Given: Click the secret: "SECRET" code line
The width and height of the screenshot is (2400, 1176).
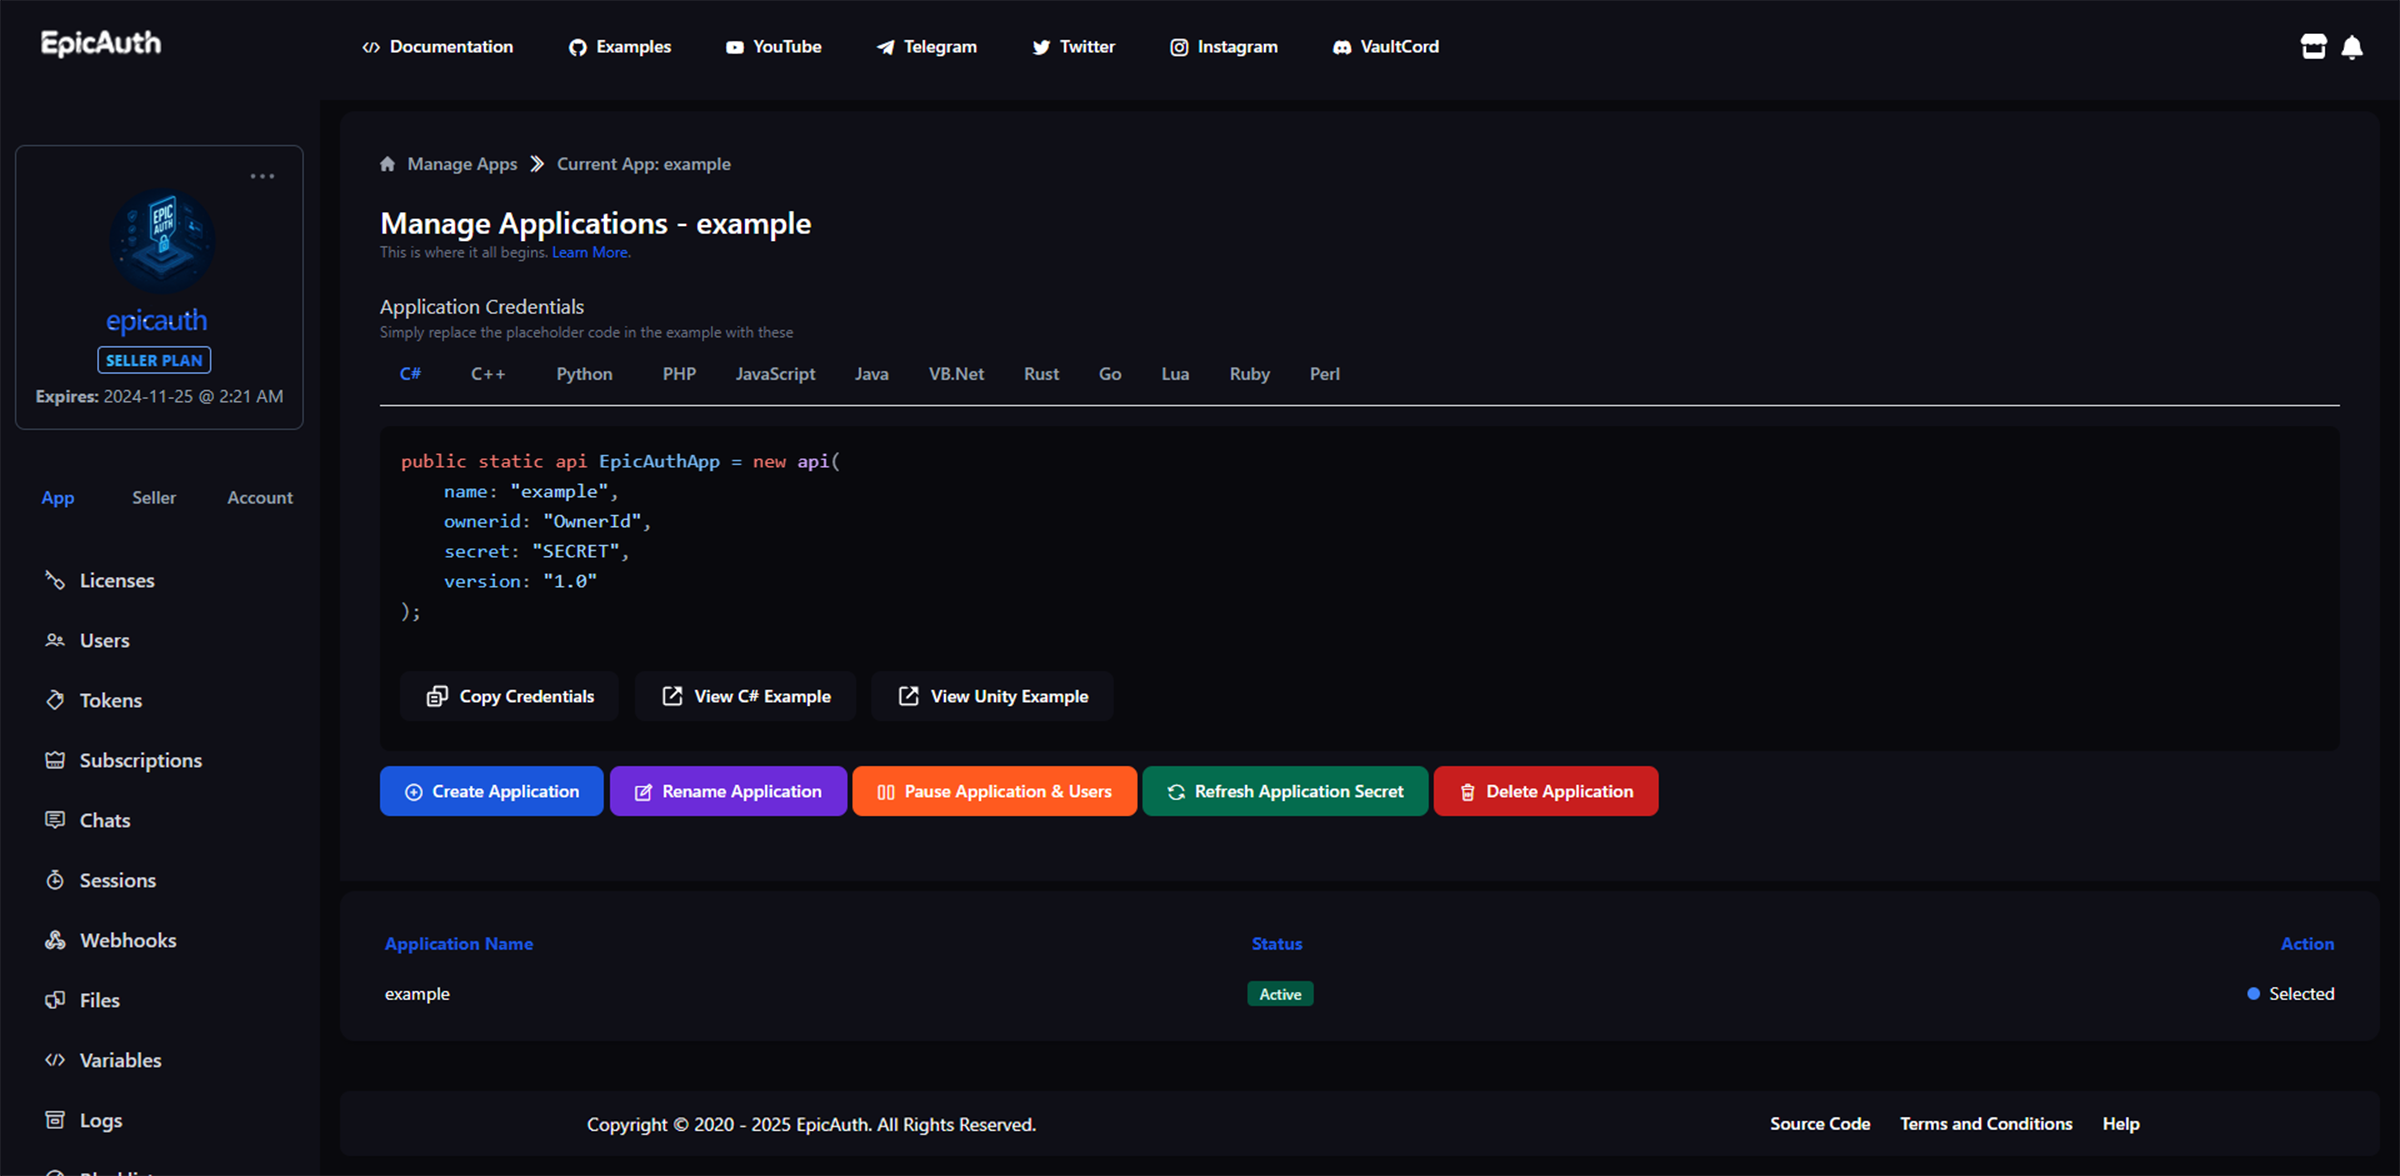Looking at the screenshot, I should pos(536,551).
